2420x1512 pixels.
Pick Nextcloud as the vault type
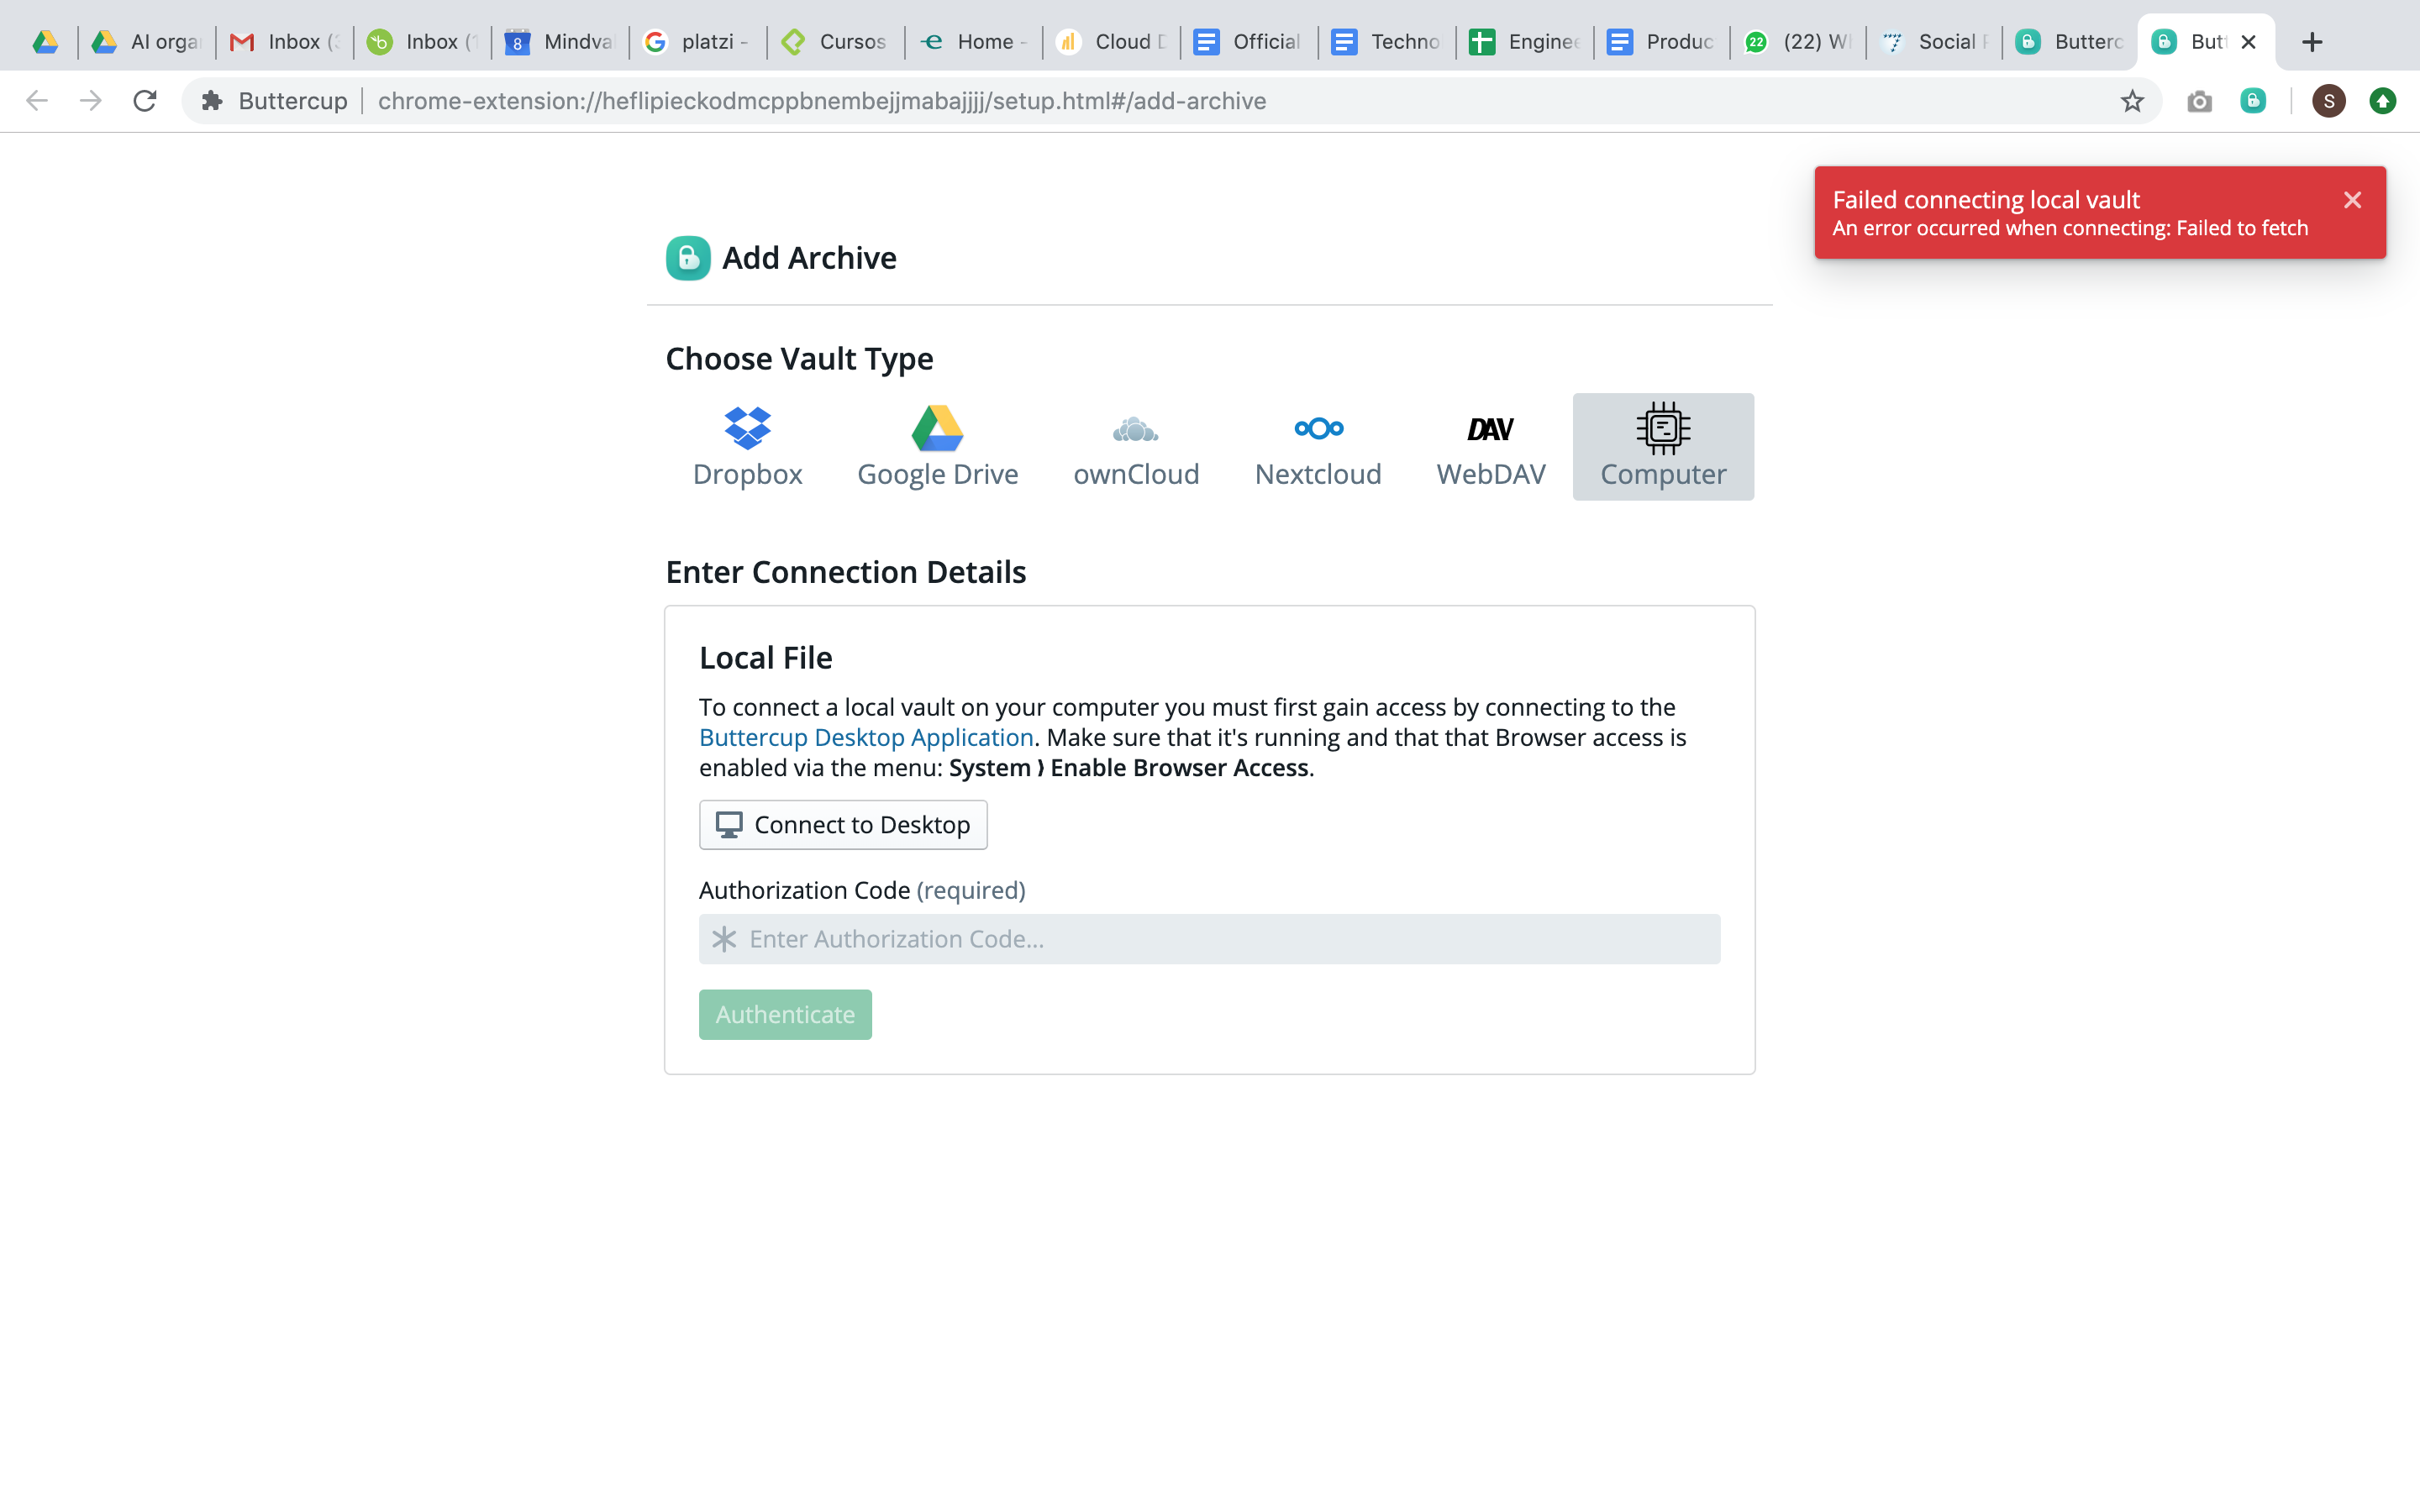[x=1318, y=447]
